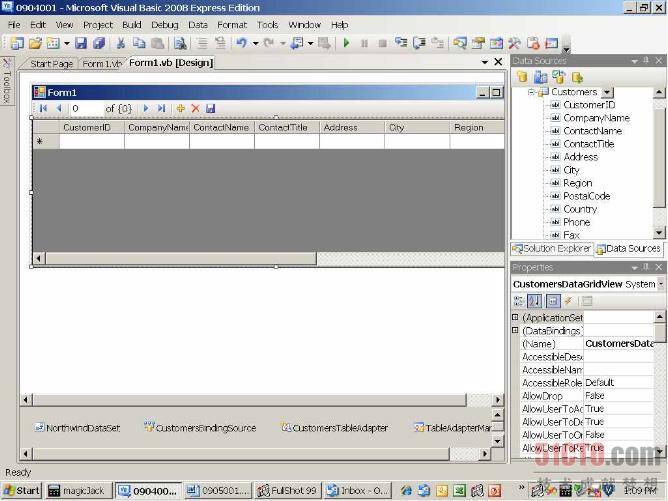Click the Stop Debugging square icon
This screenshot has height=501, width=668.
click(x=383, y=43)
